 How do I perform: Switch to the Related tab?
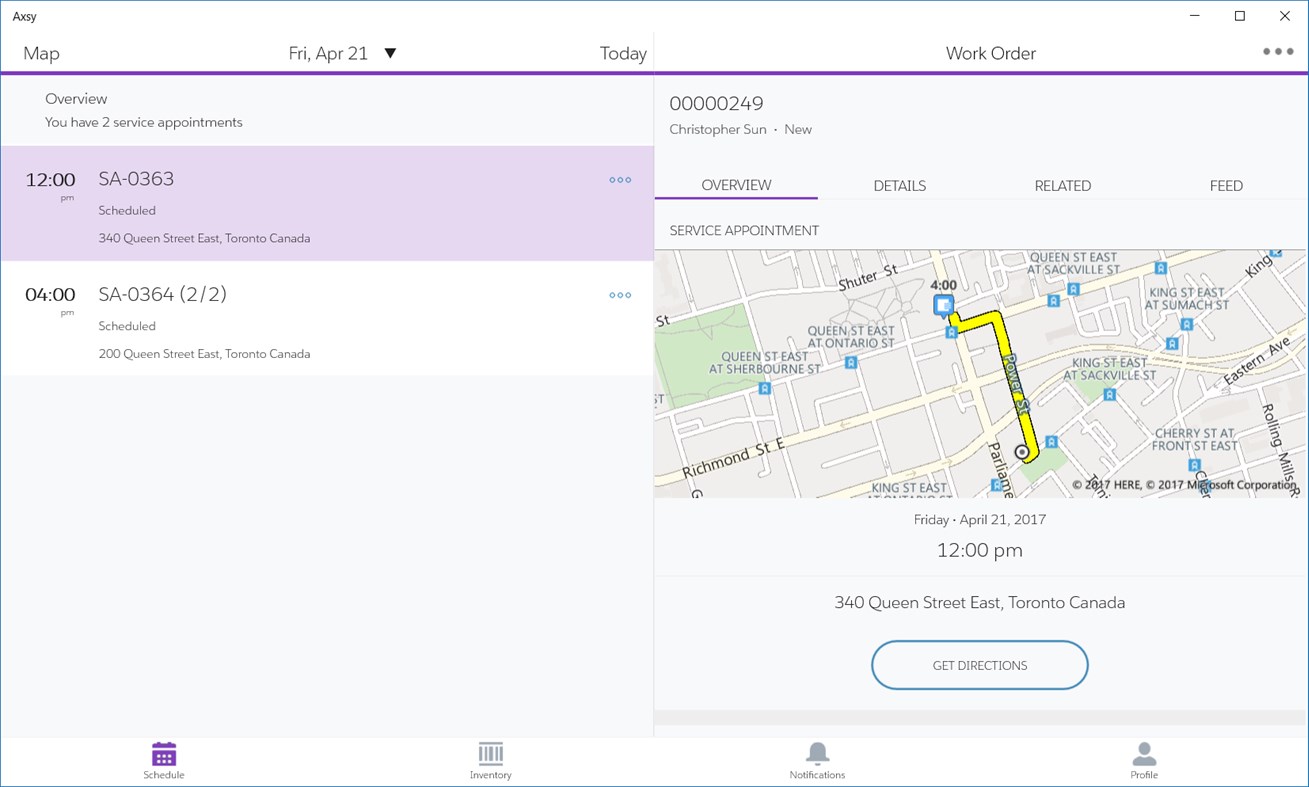pos(1063,185)
